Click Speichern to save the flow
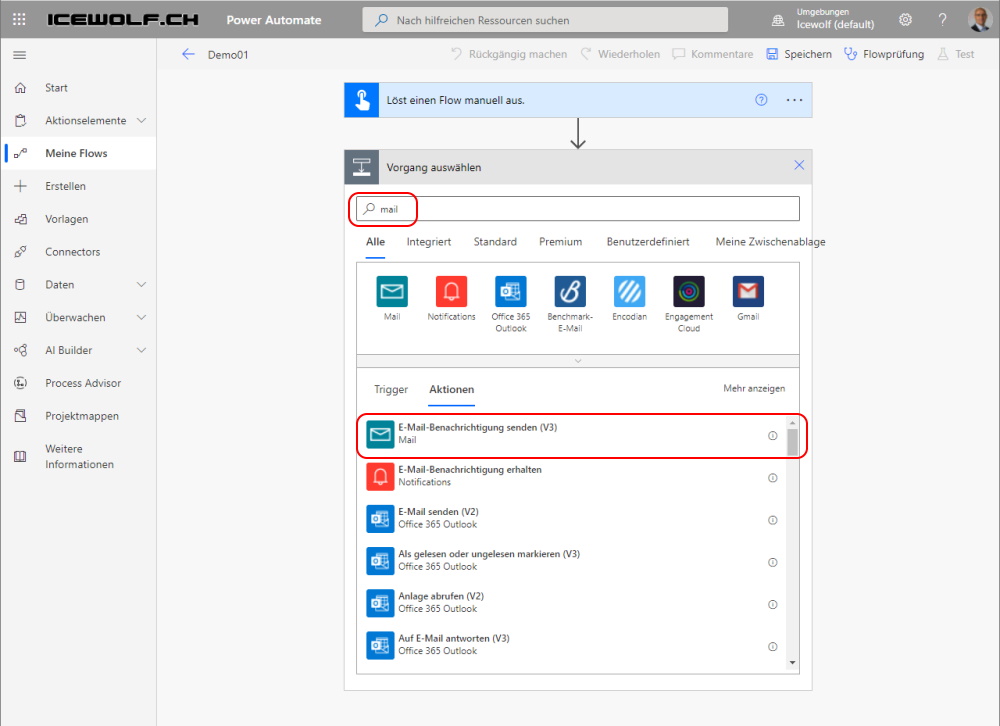This screenshot has width=1000, height=726. tap(799, 54)
